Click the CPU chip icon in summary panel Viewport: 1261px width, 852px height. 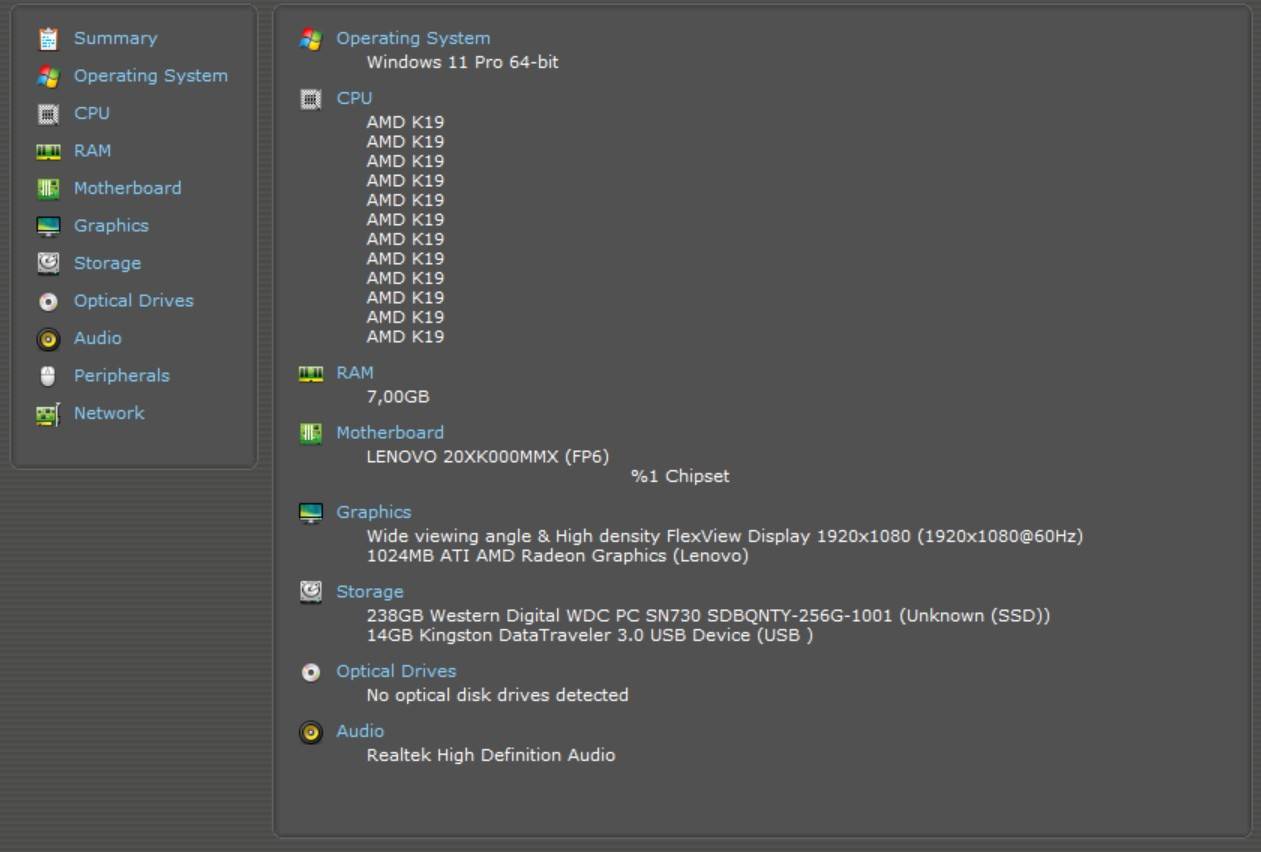pos(311,99)
